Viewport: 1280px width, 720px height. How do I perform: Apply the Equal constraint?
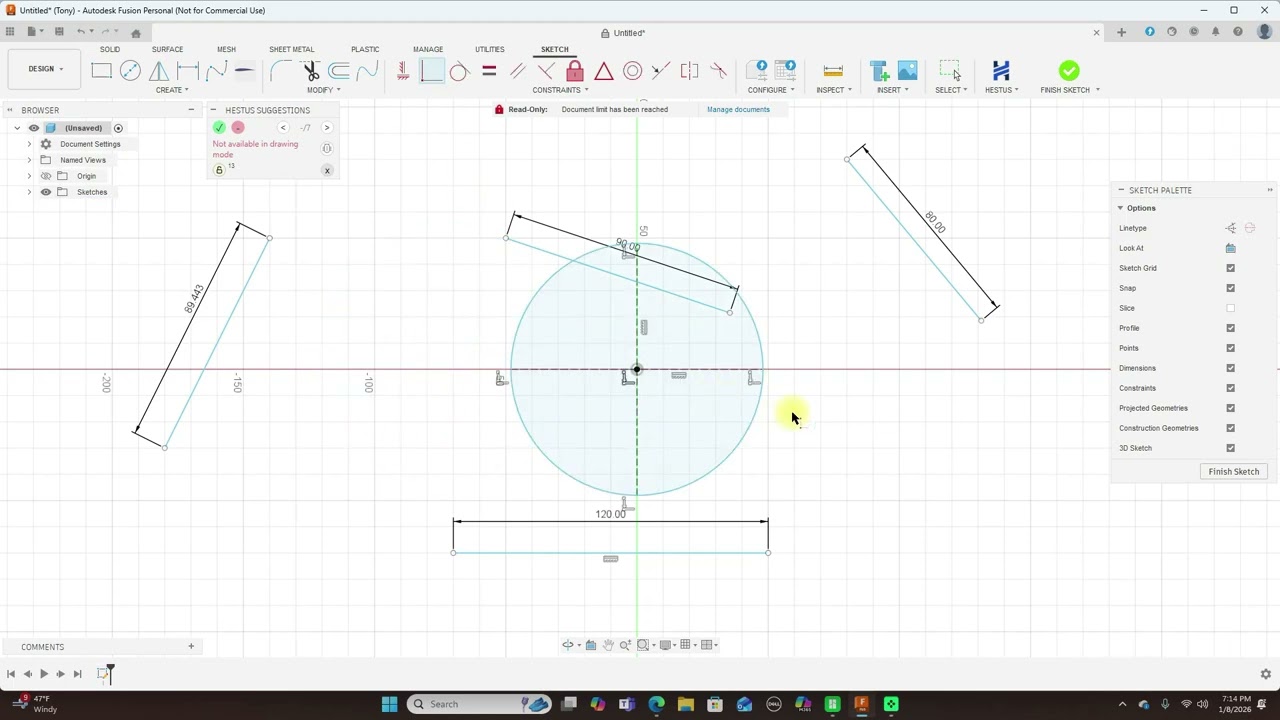(x=489, y=71)
